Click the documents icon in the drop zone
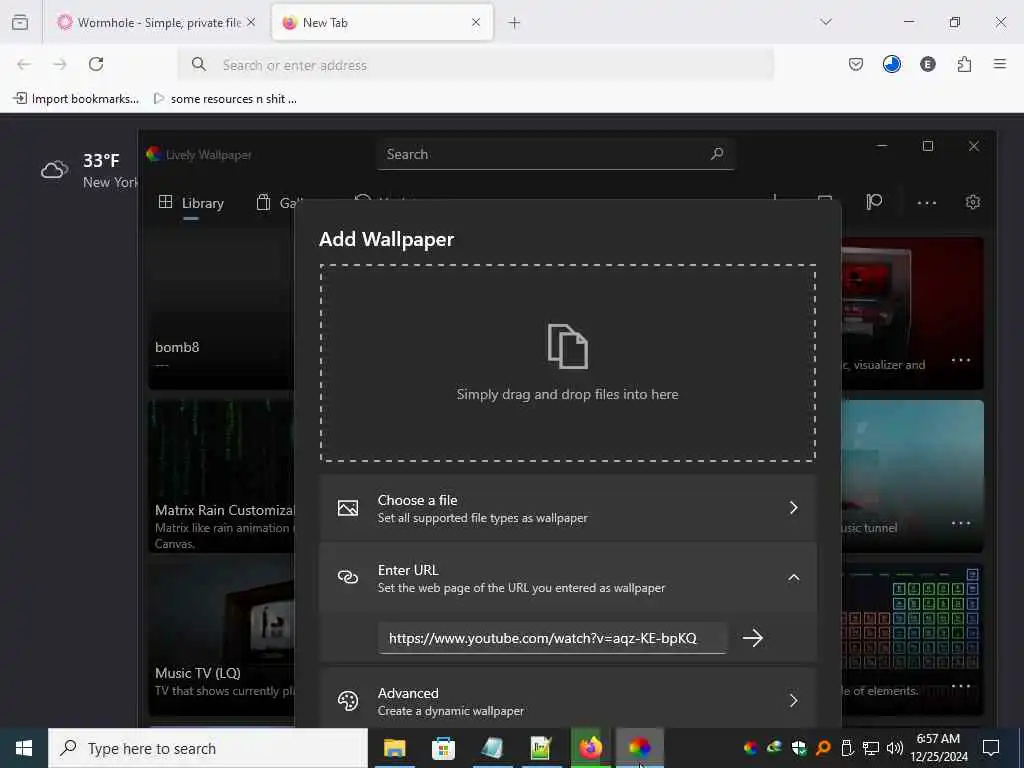The height and width of the screenshot is (768, 1024). [568, 346]
